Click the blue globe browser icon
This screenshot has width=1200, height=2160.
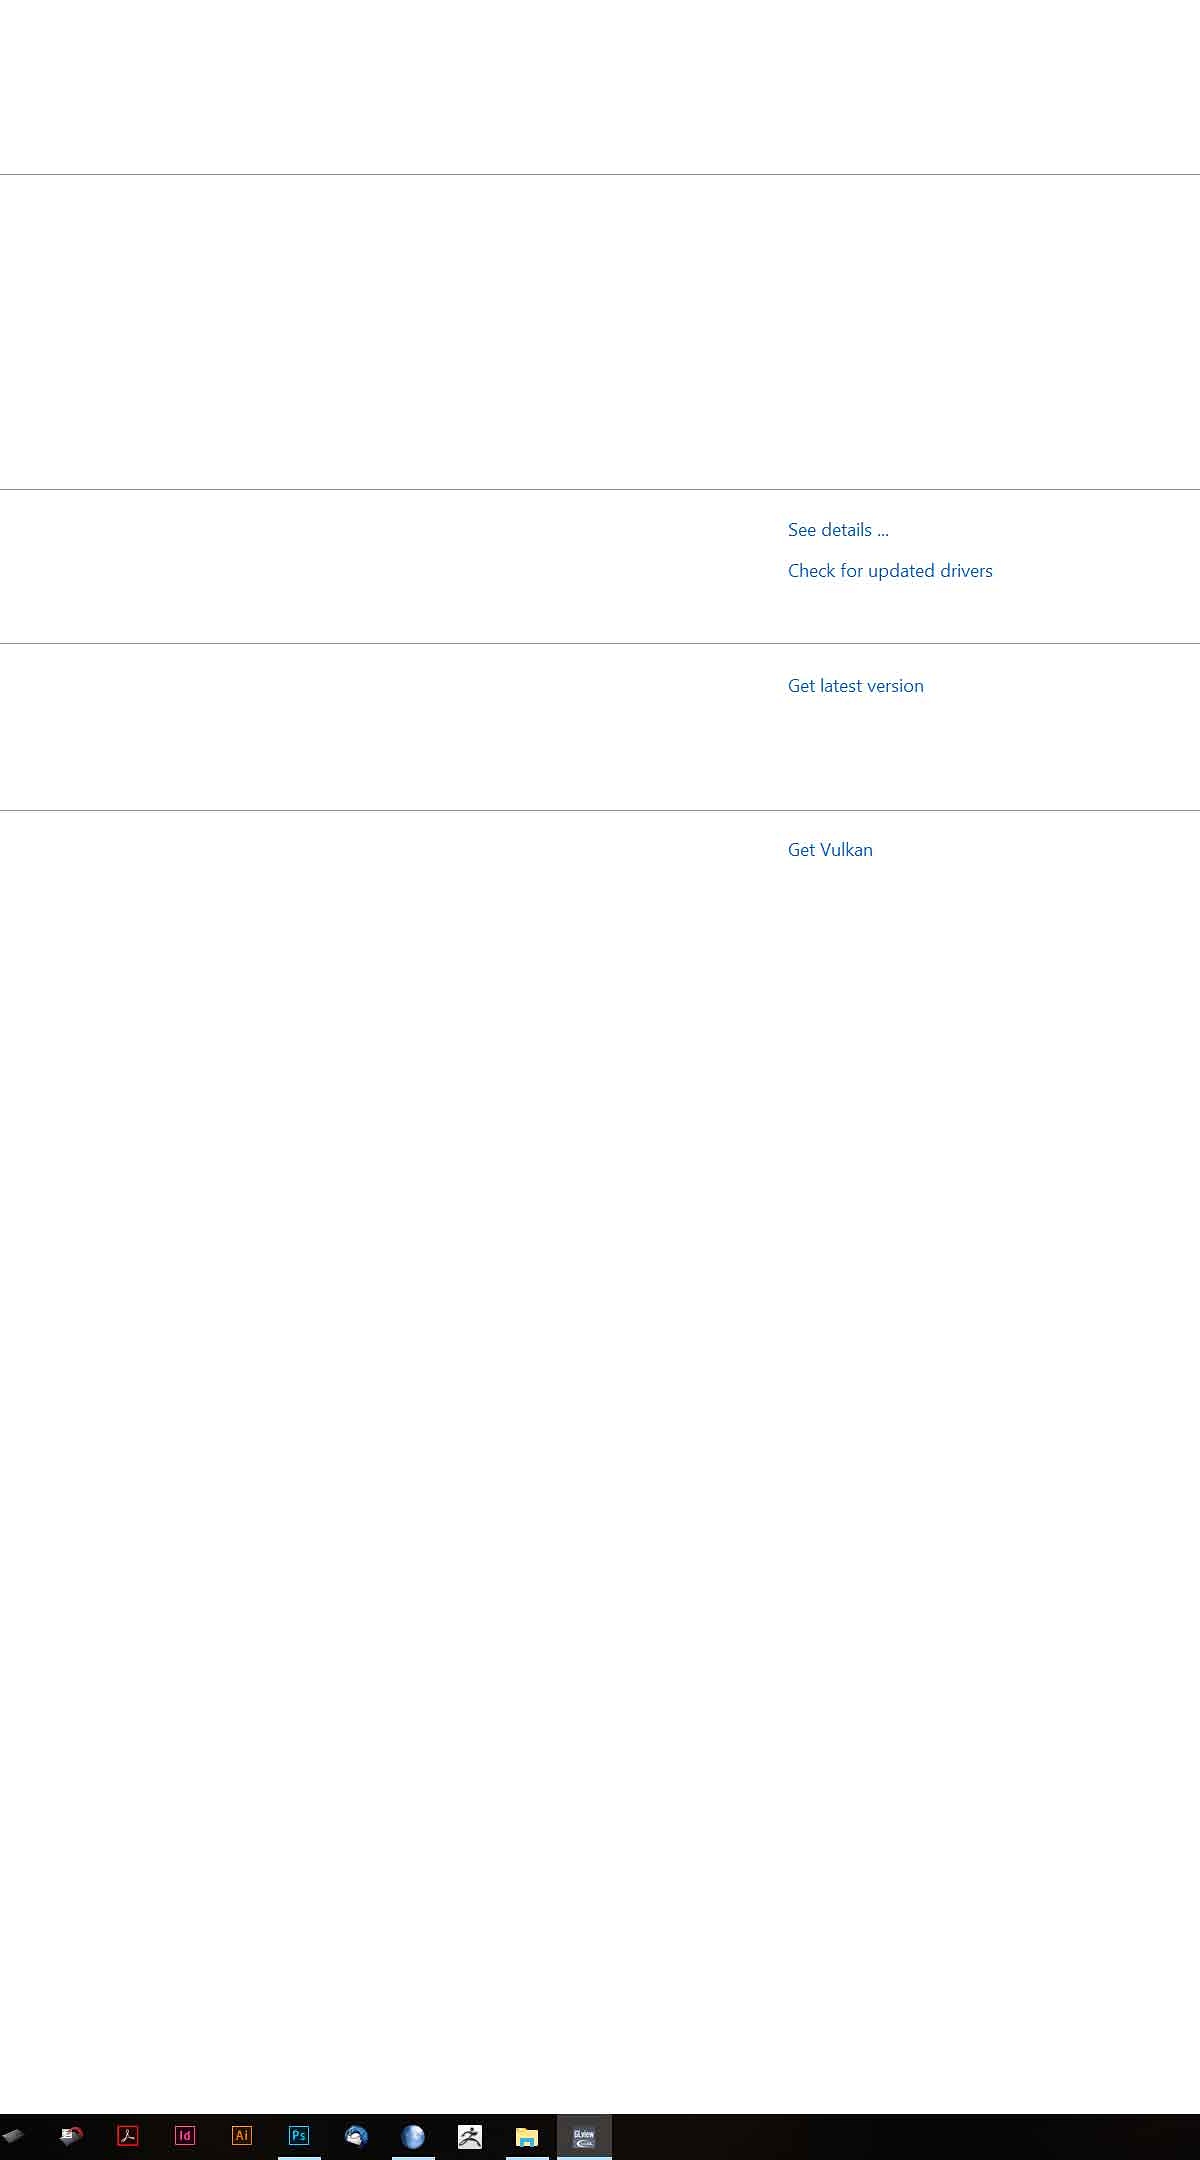click(x=413, y=2136)
